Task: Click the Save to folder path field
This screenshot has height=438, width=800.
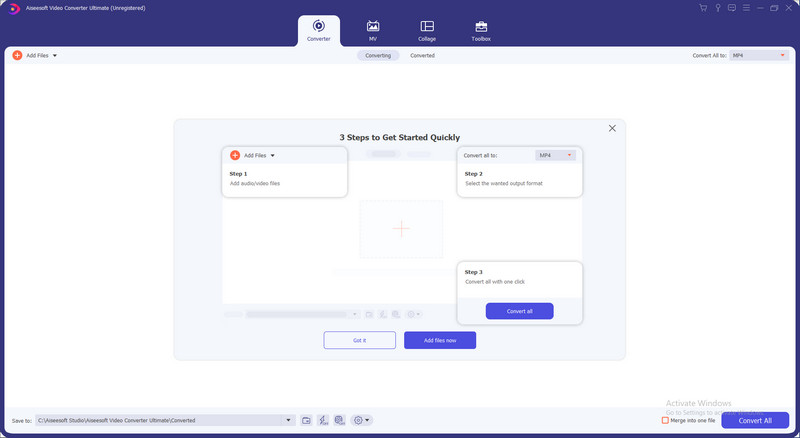Action: [159, 420]
